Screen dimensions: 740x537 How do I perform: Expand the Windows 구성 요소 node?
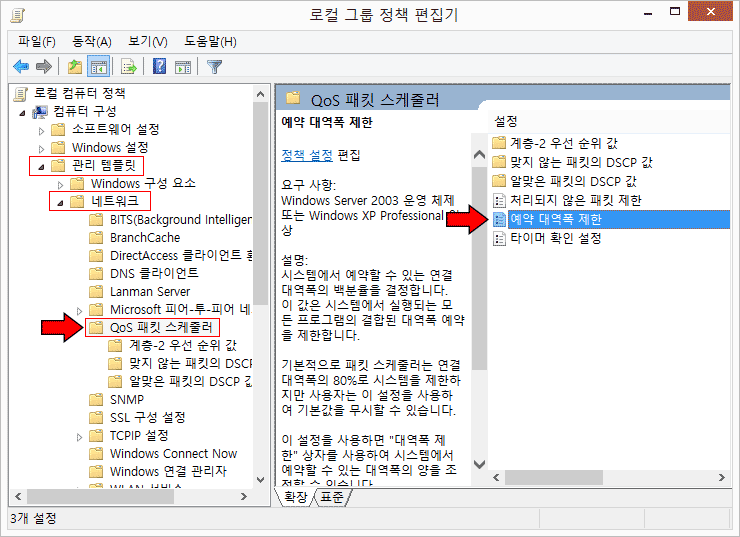(60, 185)
